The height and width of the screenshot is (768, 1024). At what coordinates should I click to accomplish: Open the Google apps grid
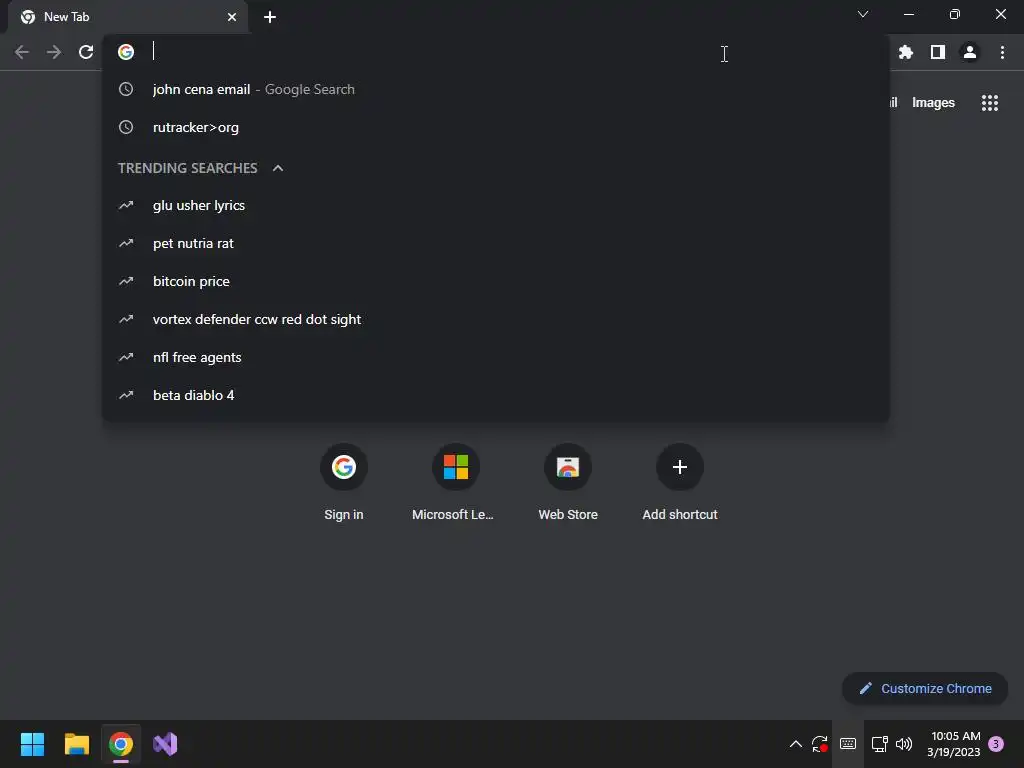click(989, 103)
